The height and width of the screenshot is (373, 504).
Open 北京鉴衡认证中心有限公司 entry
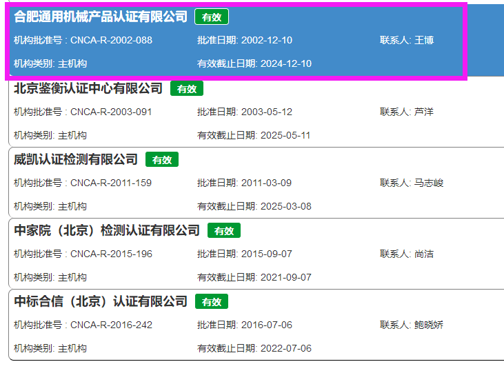pos(88,88)
